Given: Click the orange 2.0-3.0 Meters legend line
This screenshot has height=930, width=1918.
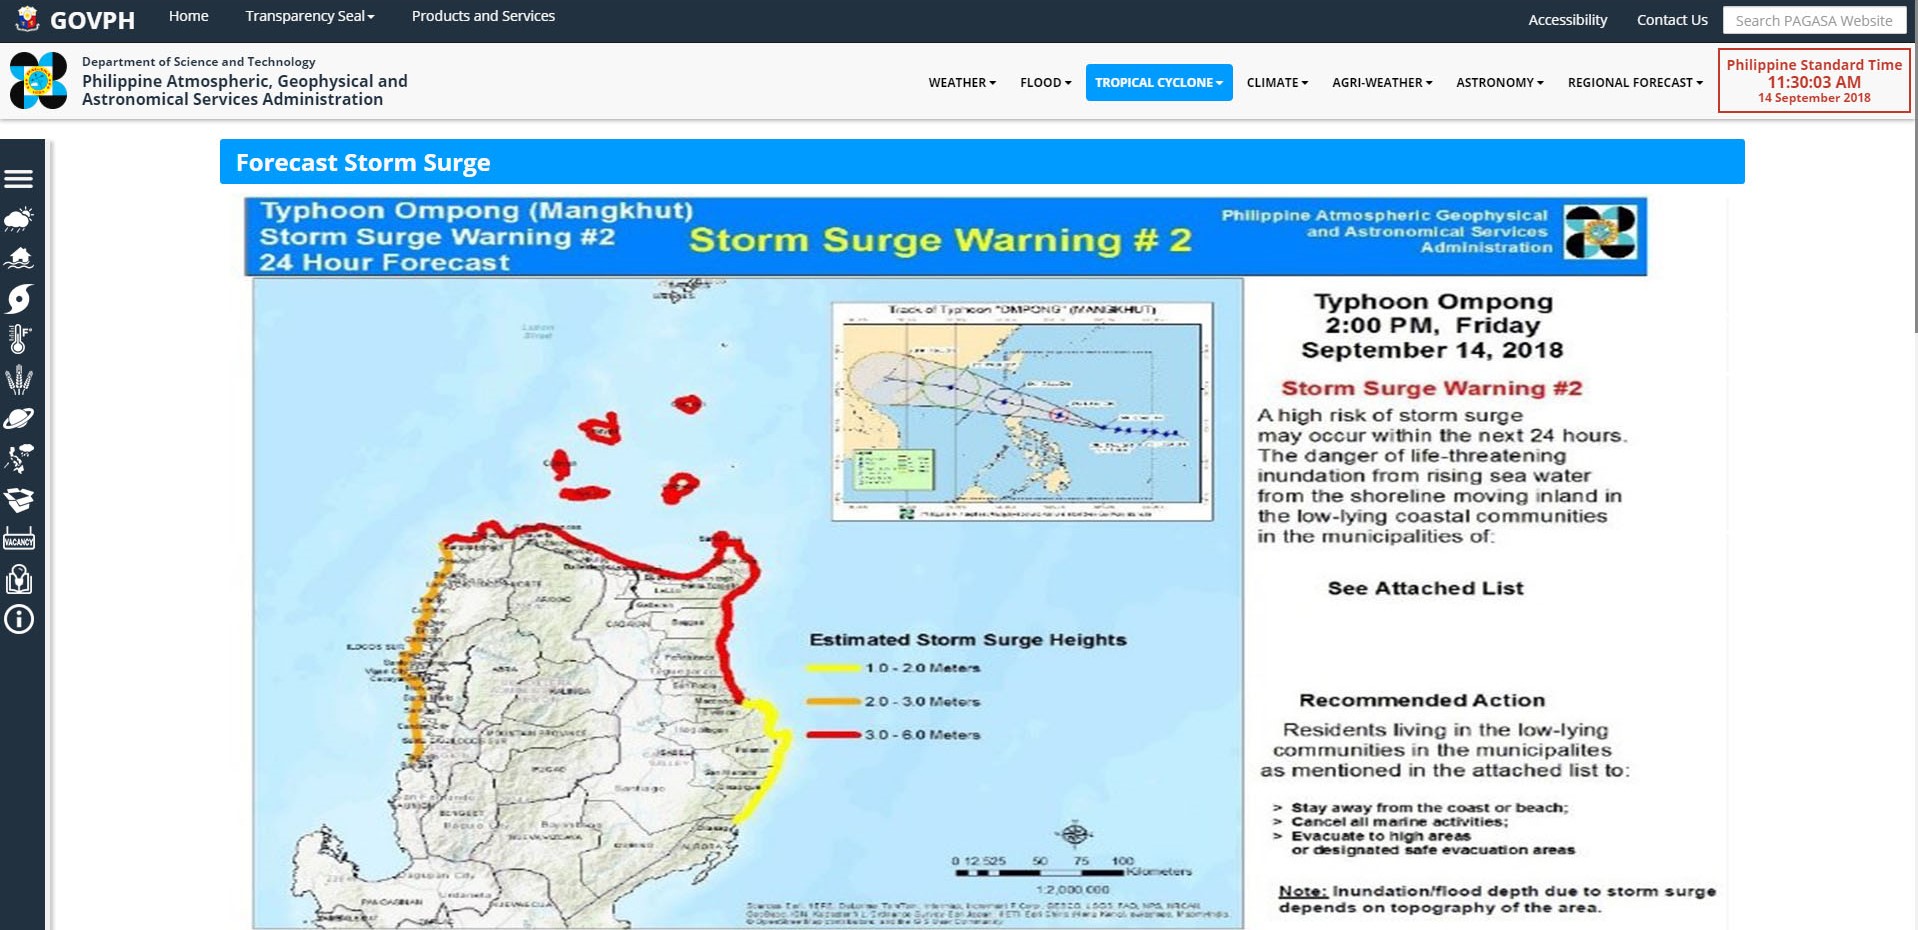Looking at the screenshot, I should (x=834, y=701).
